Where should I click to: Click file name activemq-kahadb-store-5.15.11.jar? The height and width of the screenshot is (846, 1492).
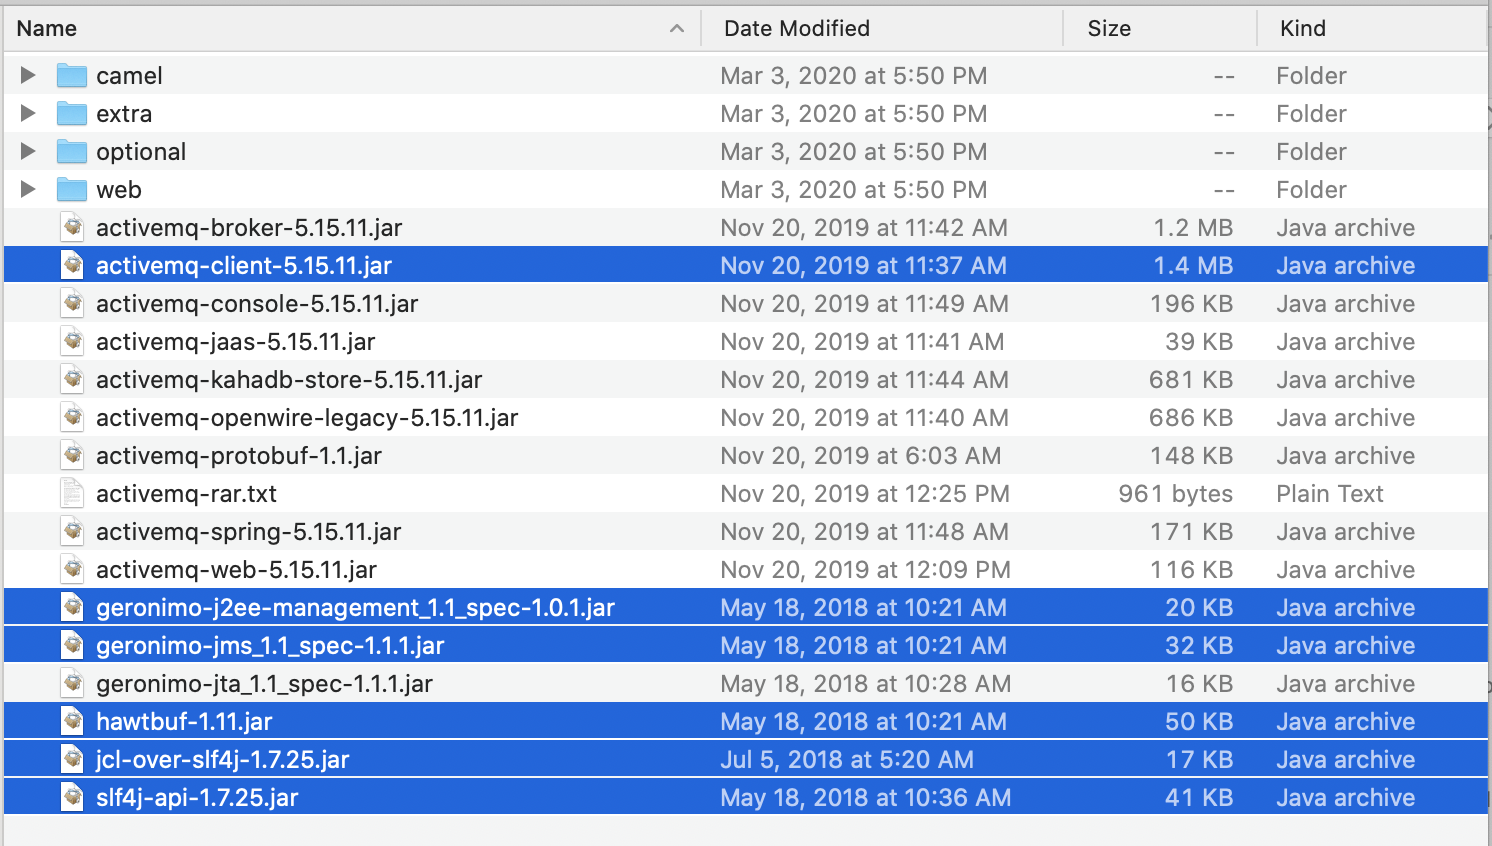(289, 380)
